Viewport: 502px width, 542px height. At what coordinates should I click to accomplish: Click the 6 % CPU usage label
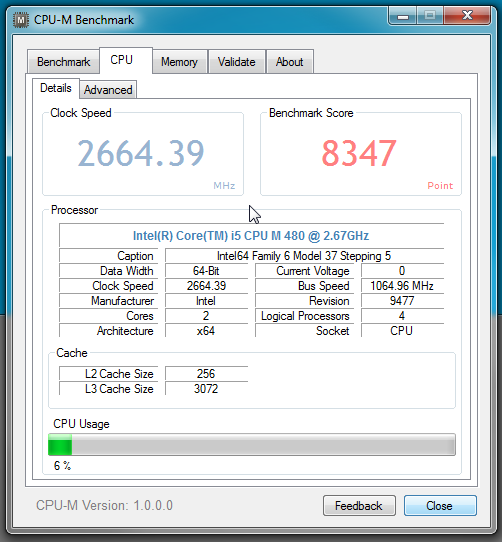click(x=62, y=466)
